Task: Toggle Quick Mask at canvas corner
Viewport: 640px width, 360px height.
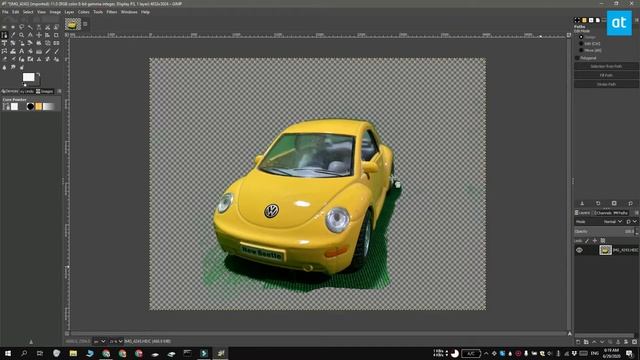Action: click(67, 333)
